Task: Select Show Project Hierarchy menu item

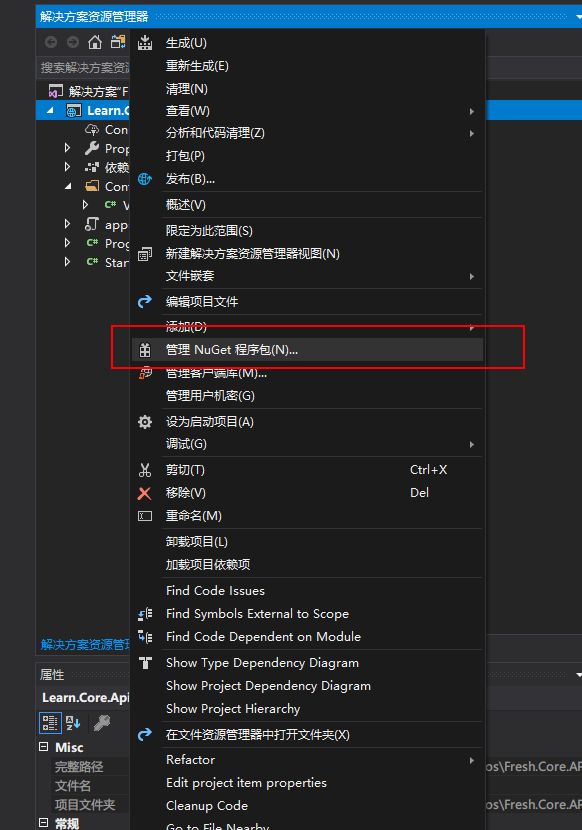Action: coord(307,709)
